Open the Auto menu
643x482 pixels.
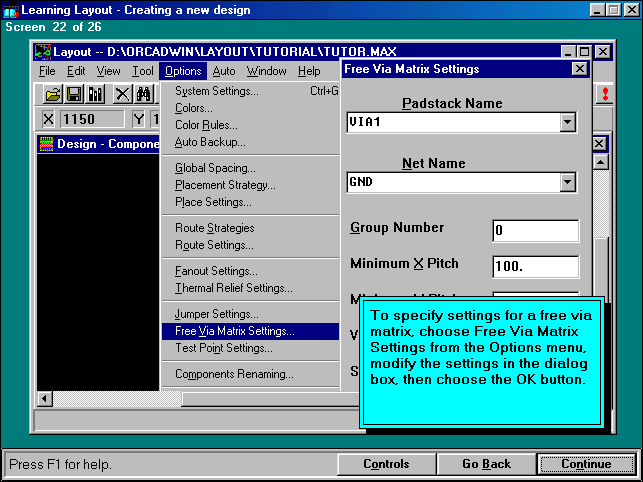coord(224,71)
